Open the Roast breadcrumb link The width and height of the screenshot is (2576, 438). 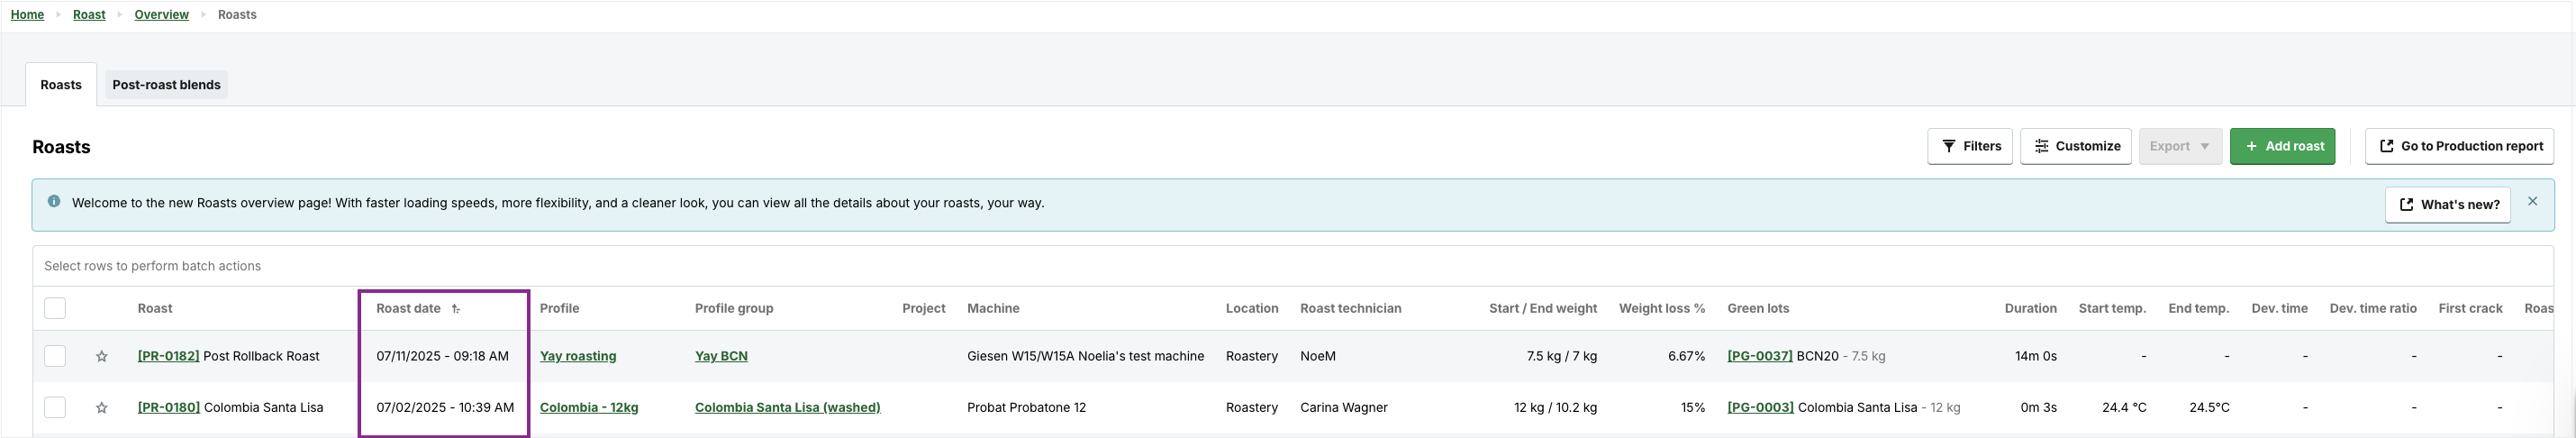[89, 15]
